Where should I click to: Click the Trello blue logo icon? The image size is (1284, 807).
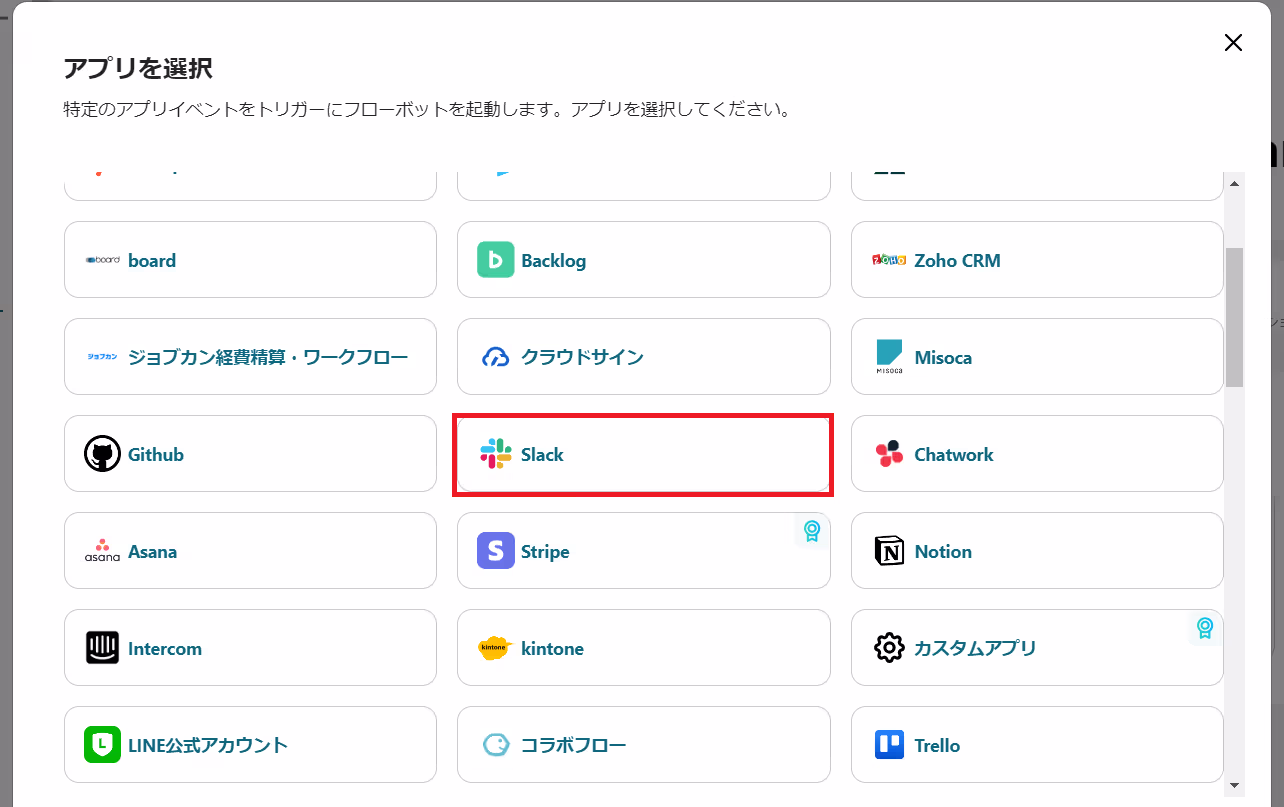(x=889, y=745)
